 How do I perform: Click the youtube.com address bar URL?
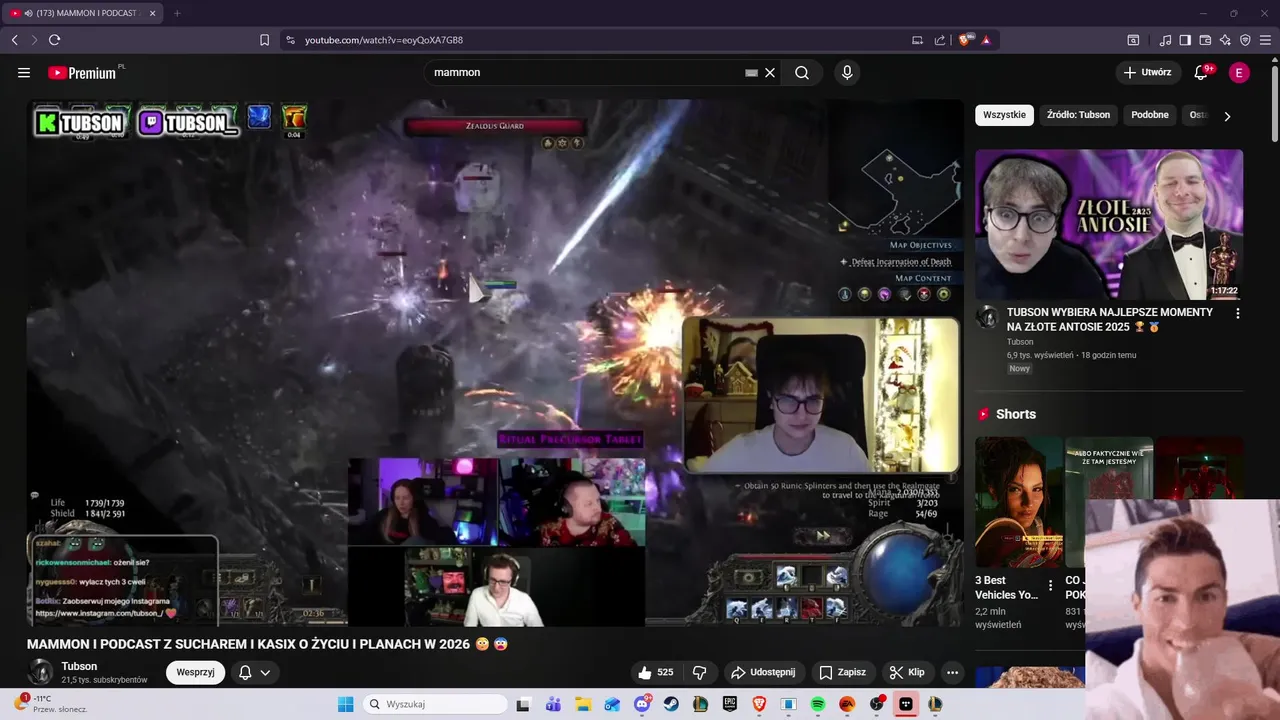click(x=384, y=40)
